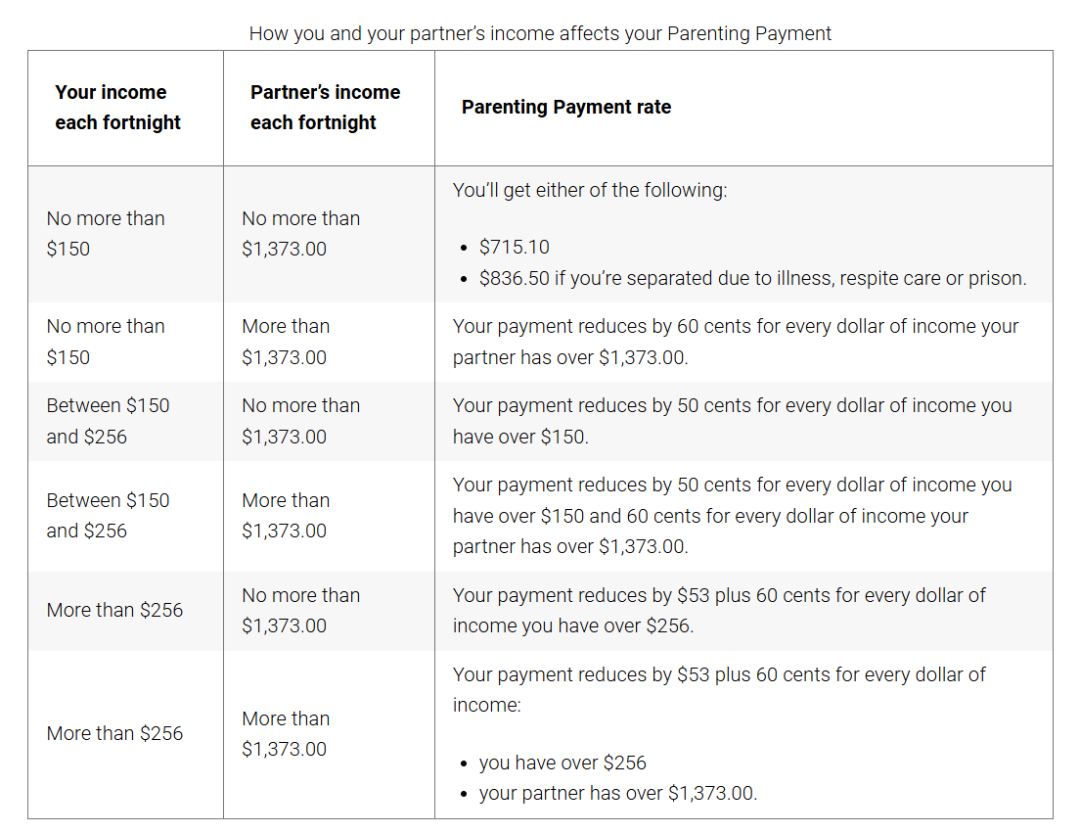Select the $715.10 bullet item
1080x833 pixels.
(514, 247)
